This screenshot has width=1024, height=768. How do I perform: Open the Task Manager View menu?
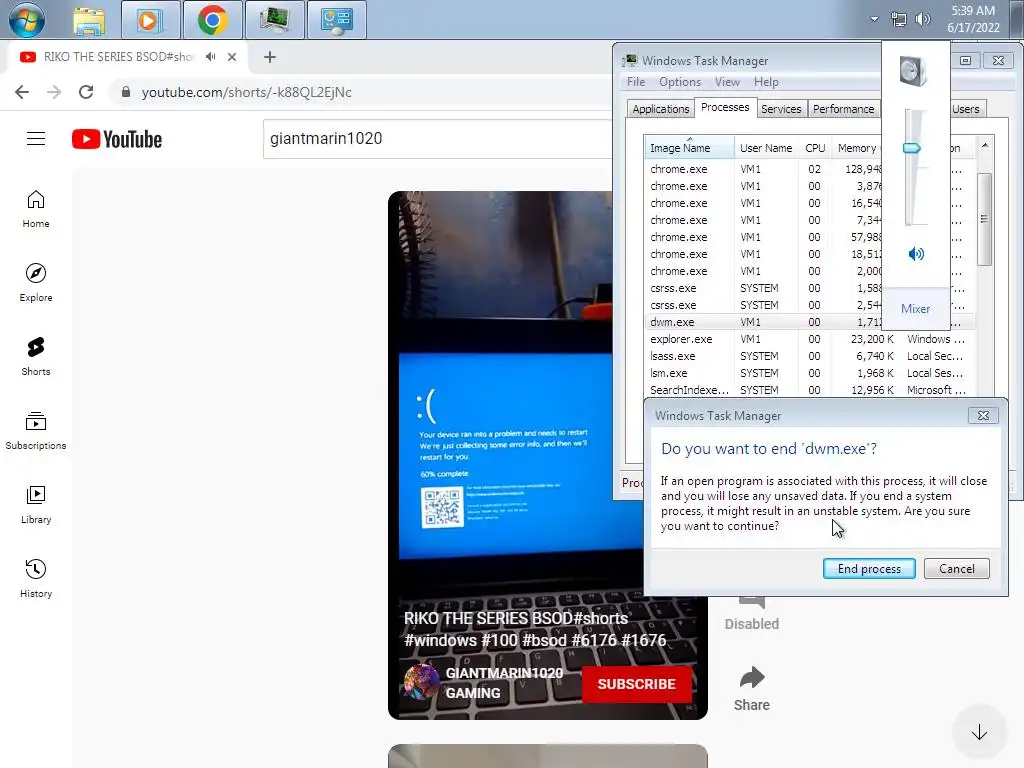[727, 82]
